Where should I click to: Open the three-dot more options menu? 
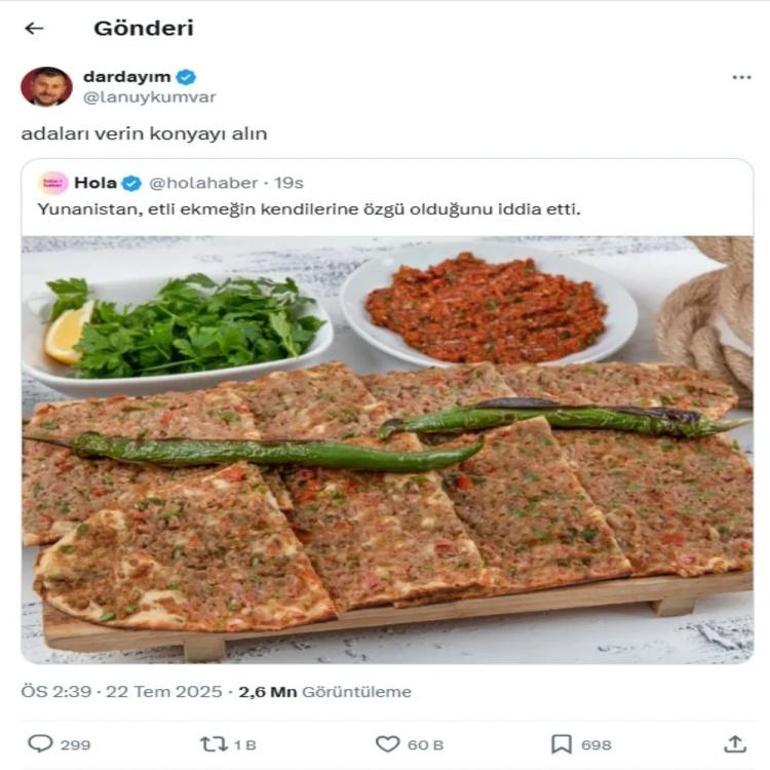pyautogui.click(x=741, y=78)
